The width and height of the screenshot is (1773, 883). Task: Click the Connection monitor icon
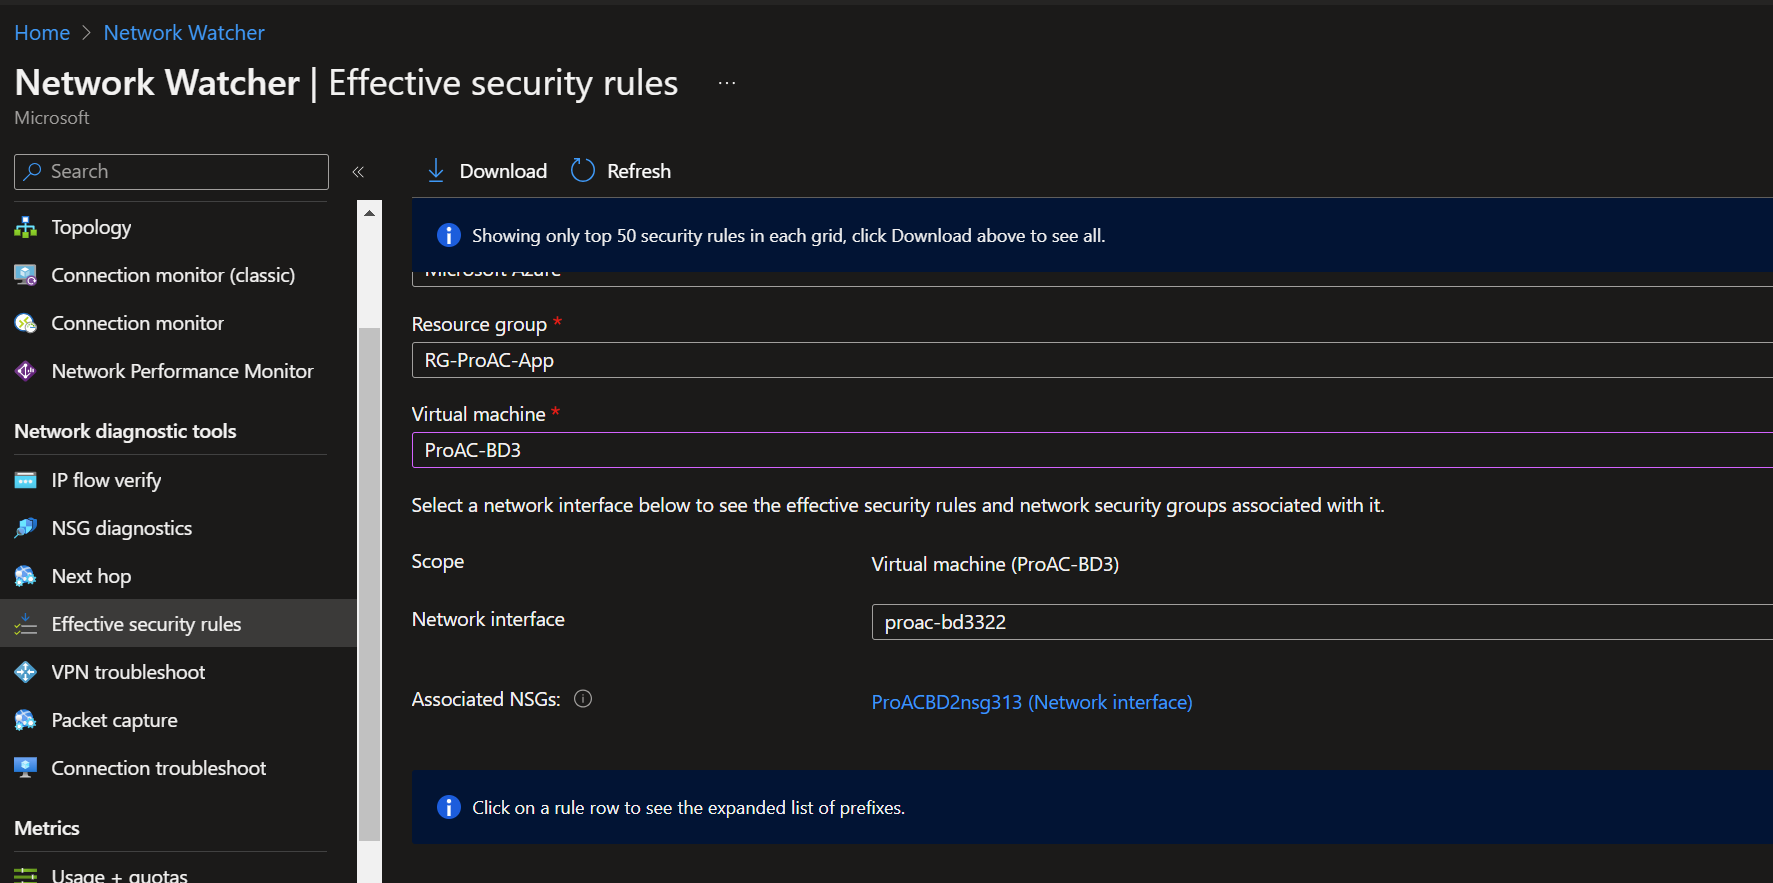pyautogui.click(x=25, y=323)
